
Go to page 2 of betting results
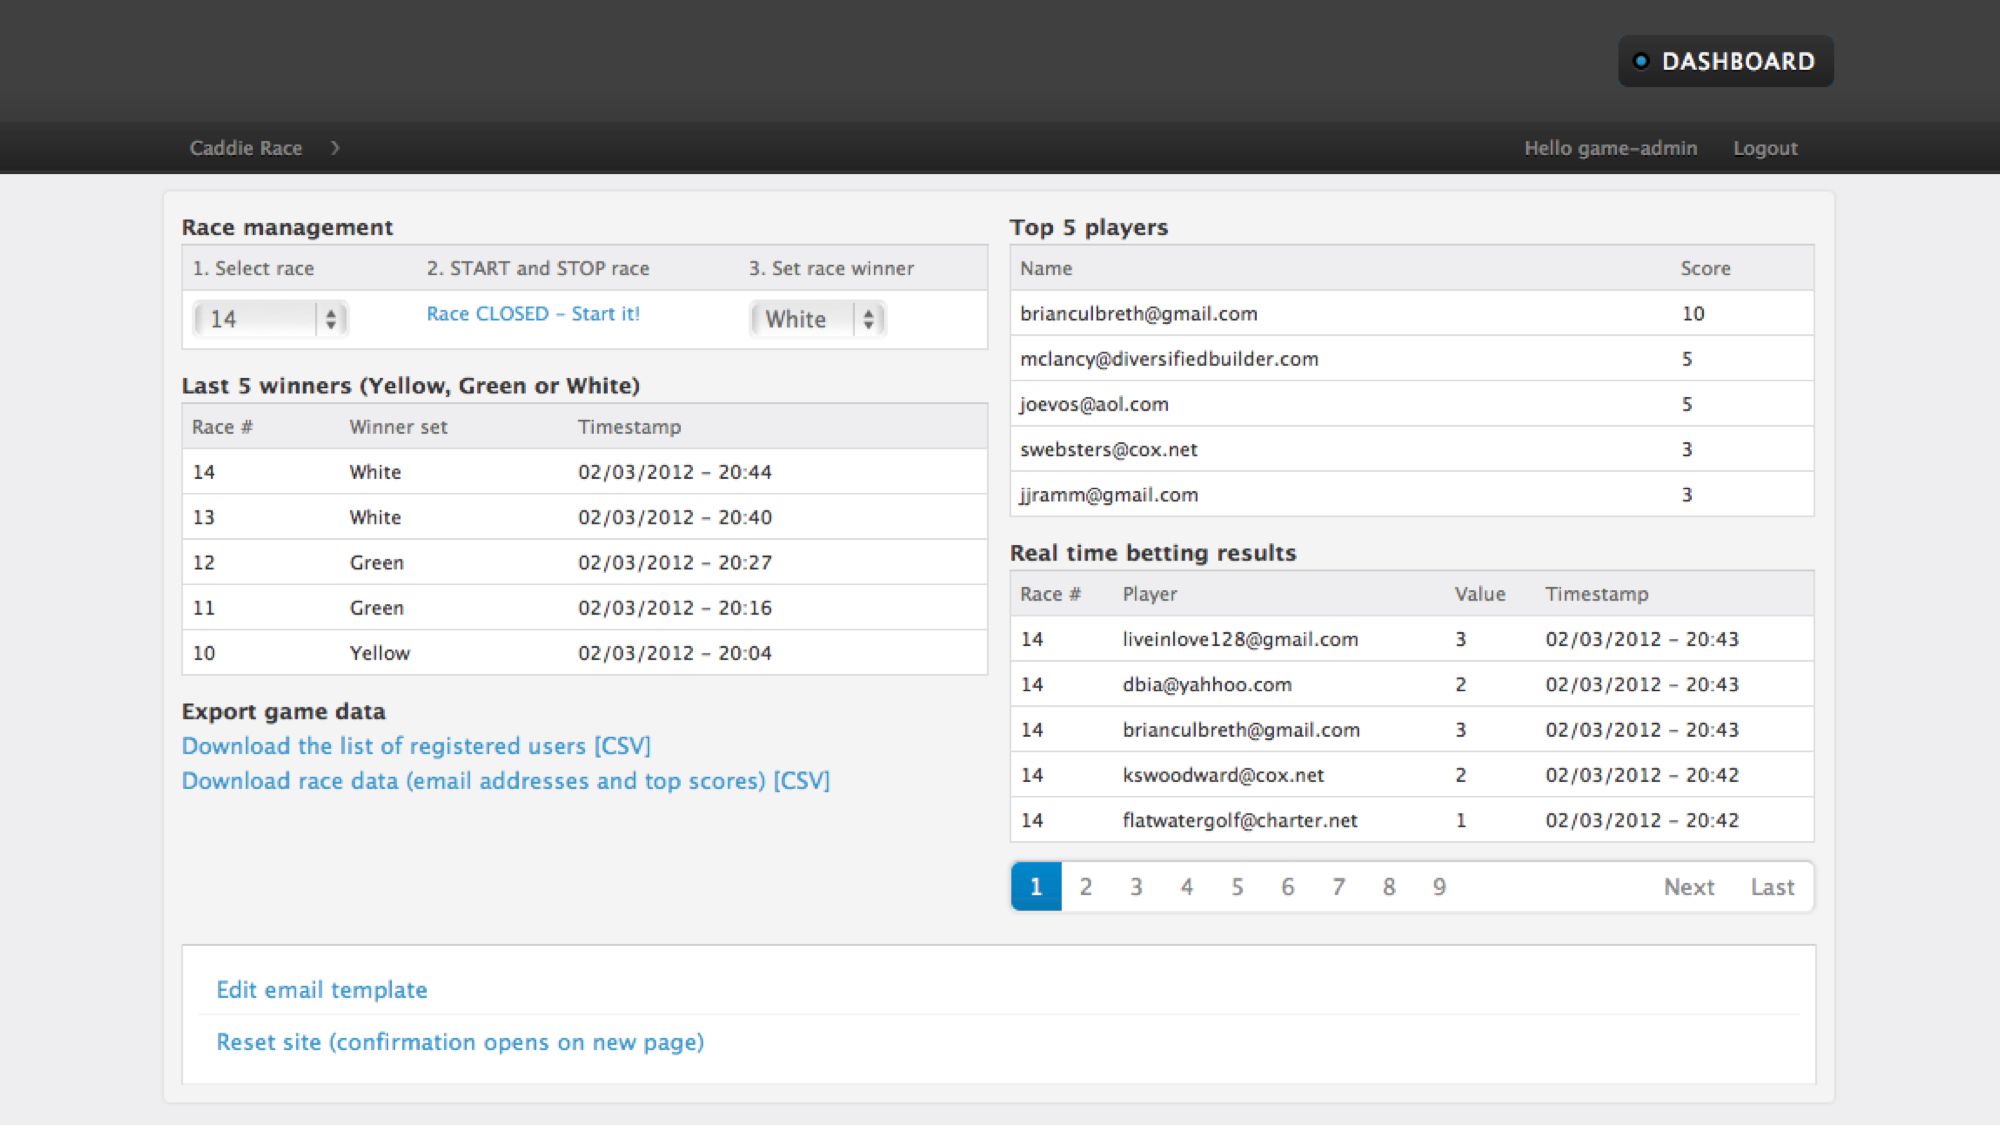point(1085,887)
